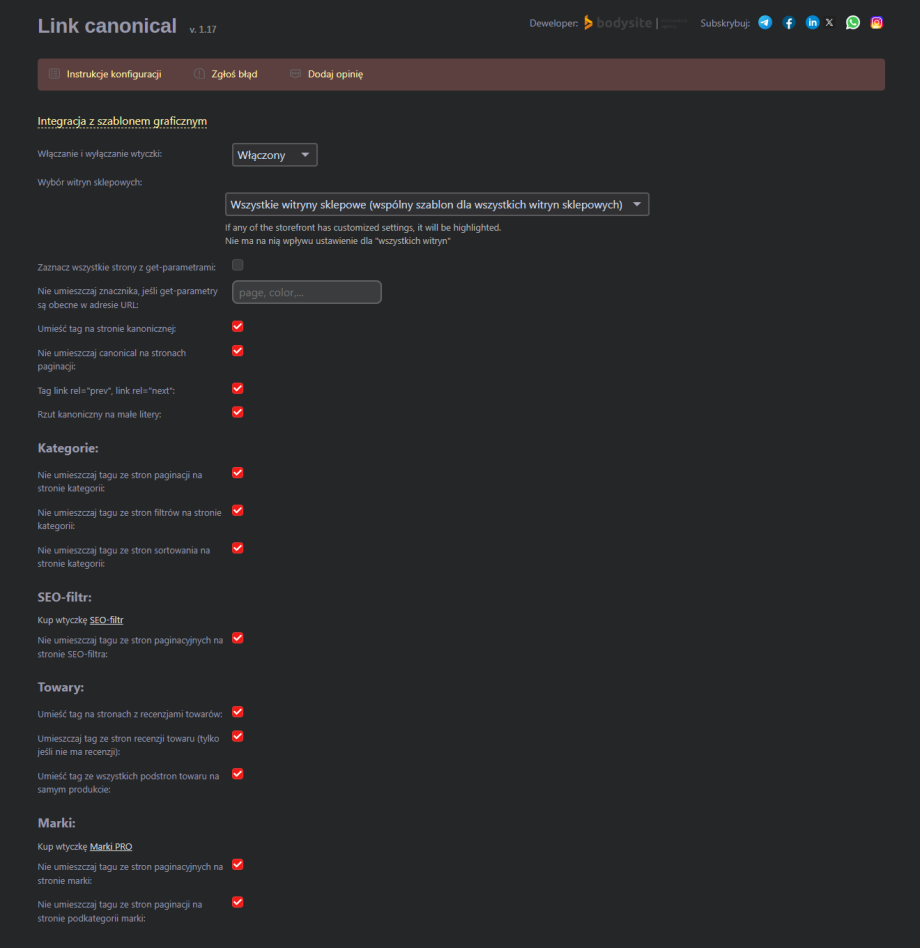Uncheck 'Umieść tag na stronie kanonicznej'
This screenshot has width=920, height=948.
pyautogui.click(x=238, y=326)
